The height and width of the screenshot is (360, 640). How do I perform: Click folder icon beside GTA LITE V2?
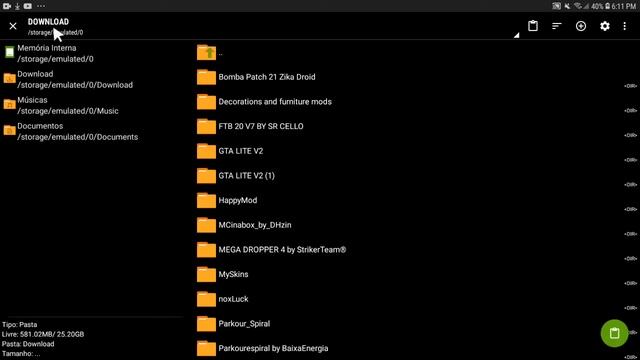[x=206, y=151]
